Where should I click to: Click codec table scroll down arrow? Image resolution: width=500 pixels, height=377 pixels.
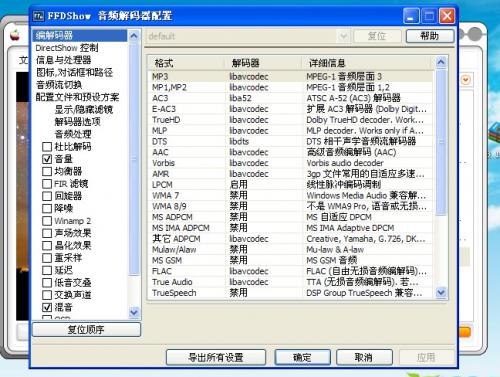click(x=441, y=292)
